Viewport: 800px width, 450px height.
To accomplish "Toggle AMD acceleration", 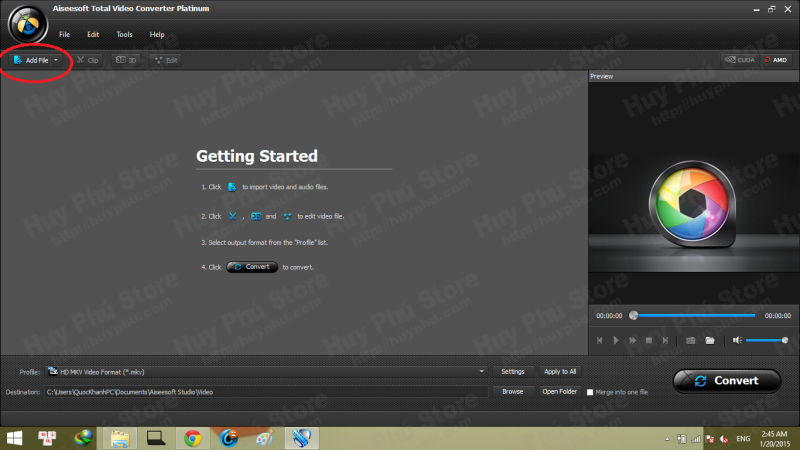I will (776, 60).
